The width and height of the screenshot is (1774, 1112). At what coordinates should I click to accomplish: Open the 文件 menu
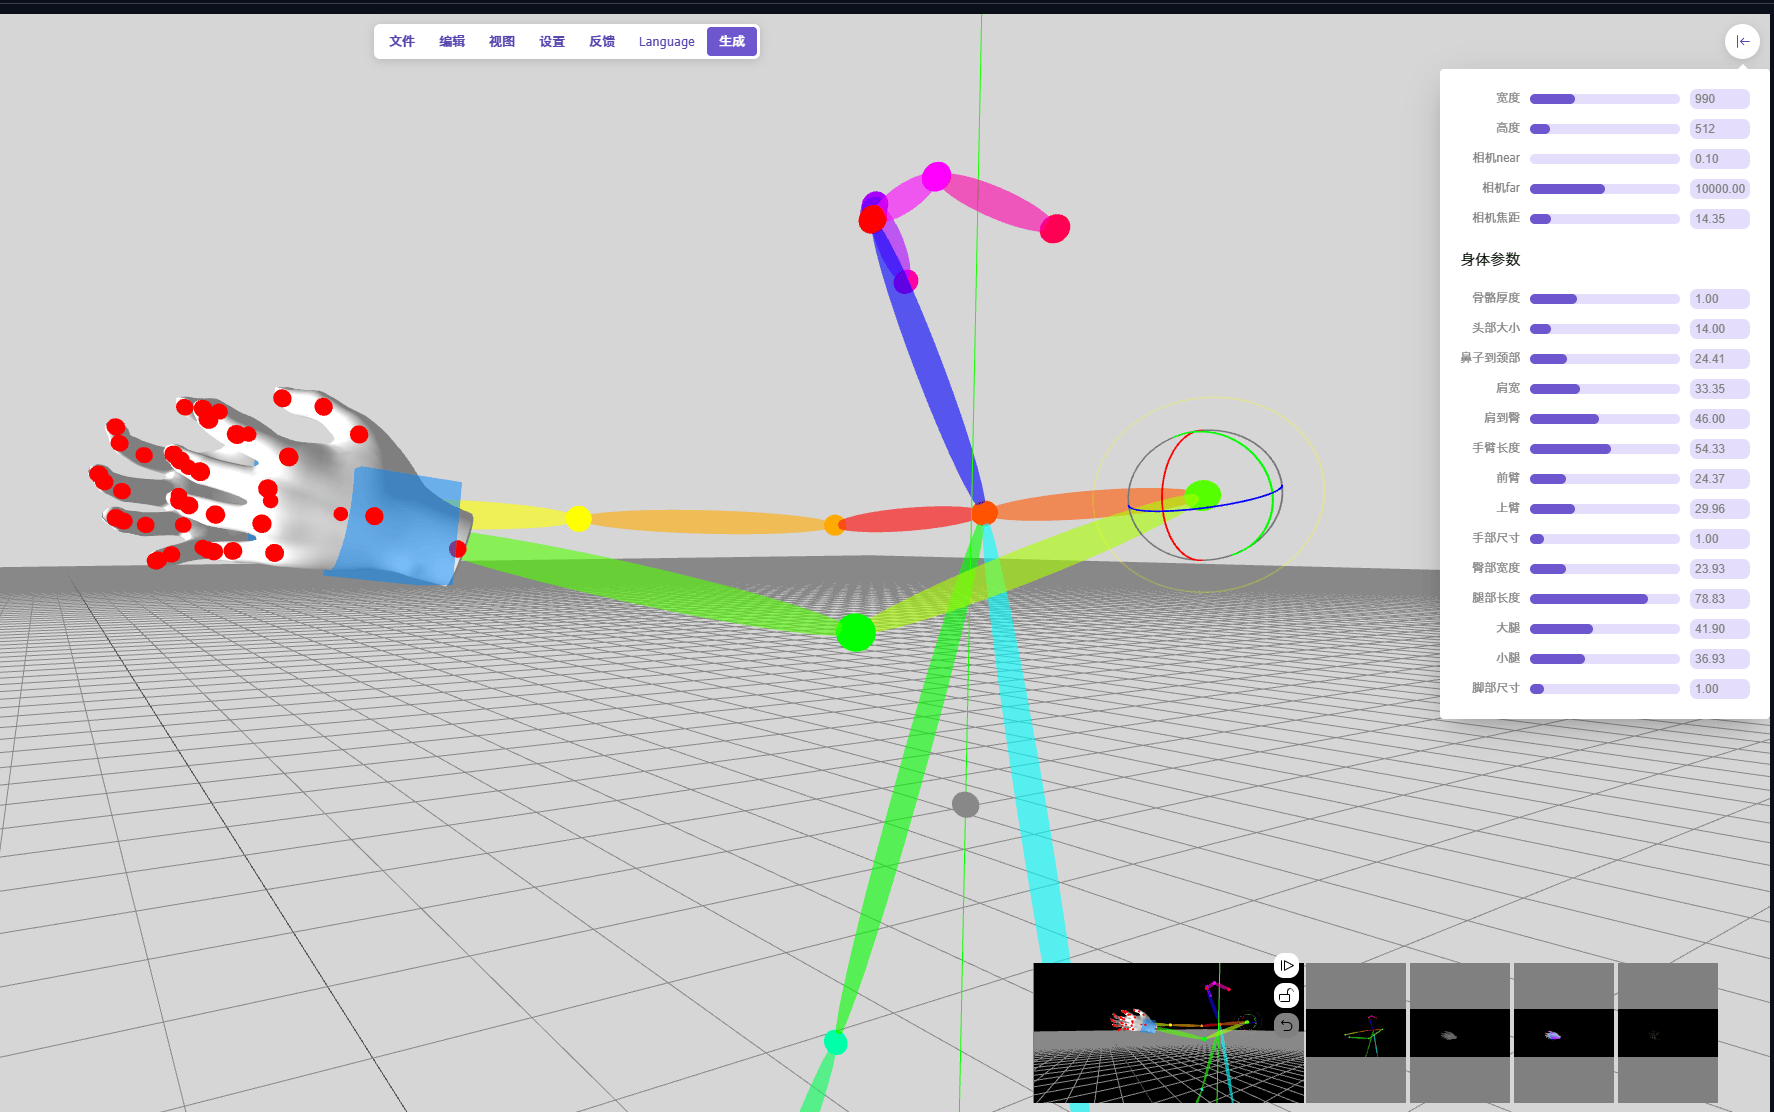(402, 41)
